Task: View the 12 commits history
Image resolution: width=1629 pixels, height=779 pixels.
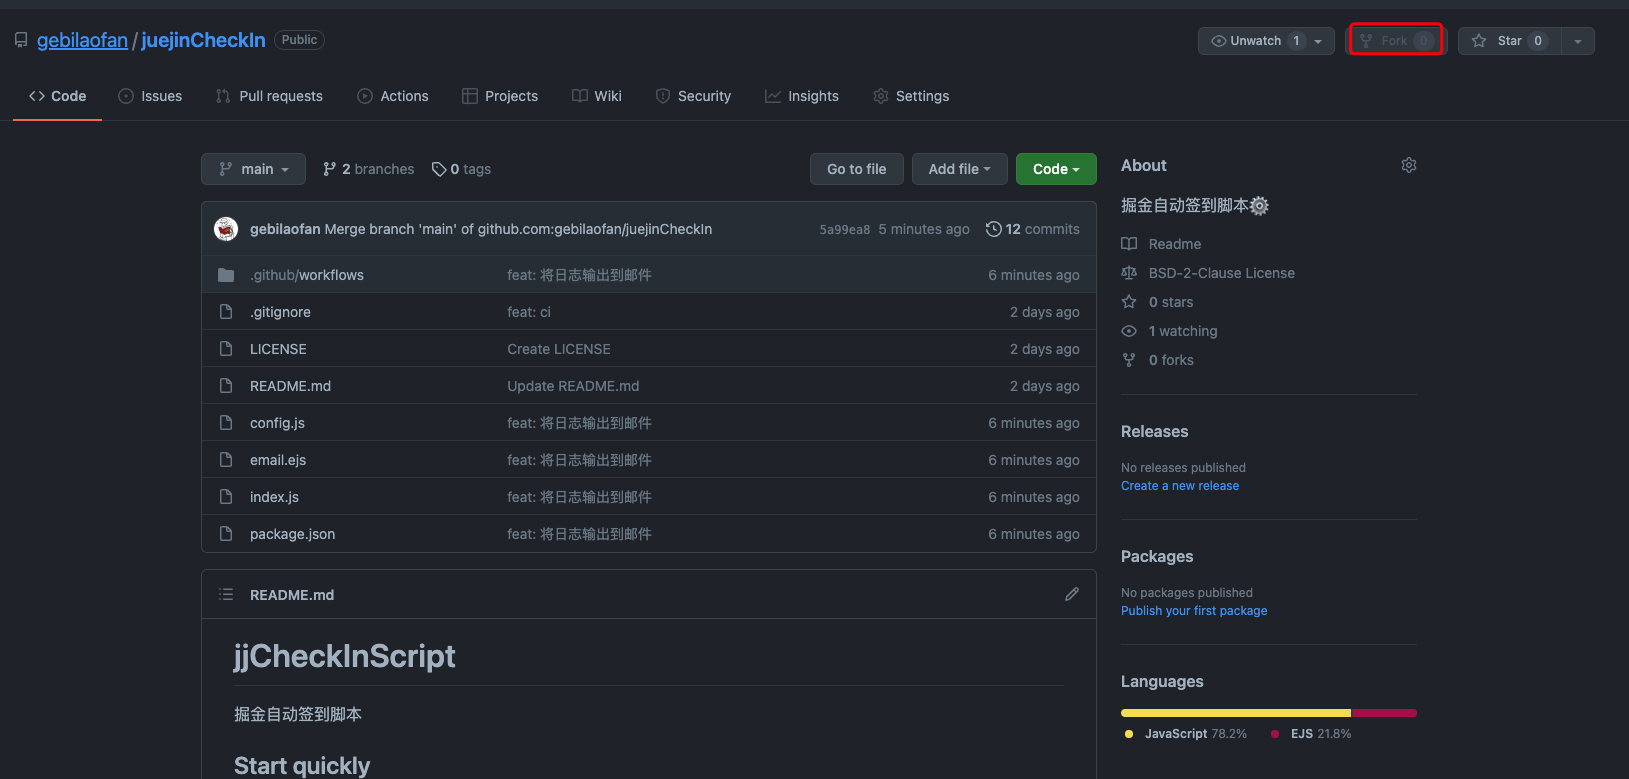Action: coord(1032,229)
